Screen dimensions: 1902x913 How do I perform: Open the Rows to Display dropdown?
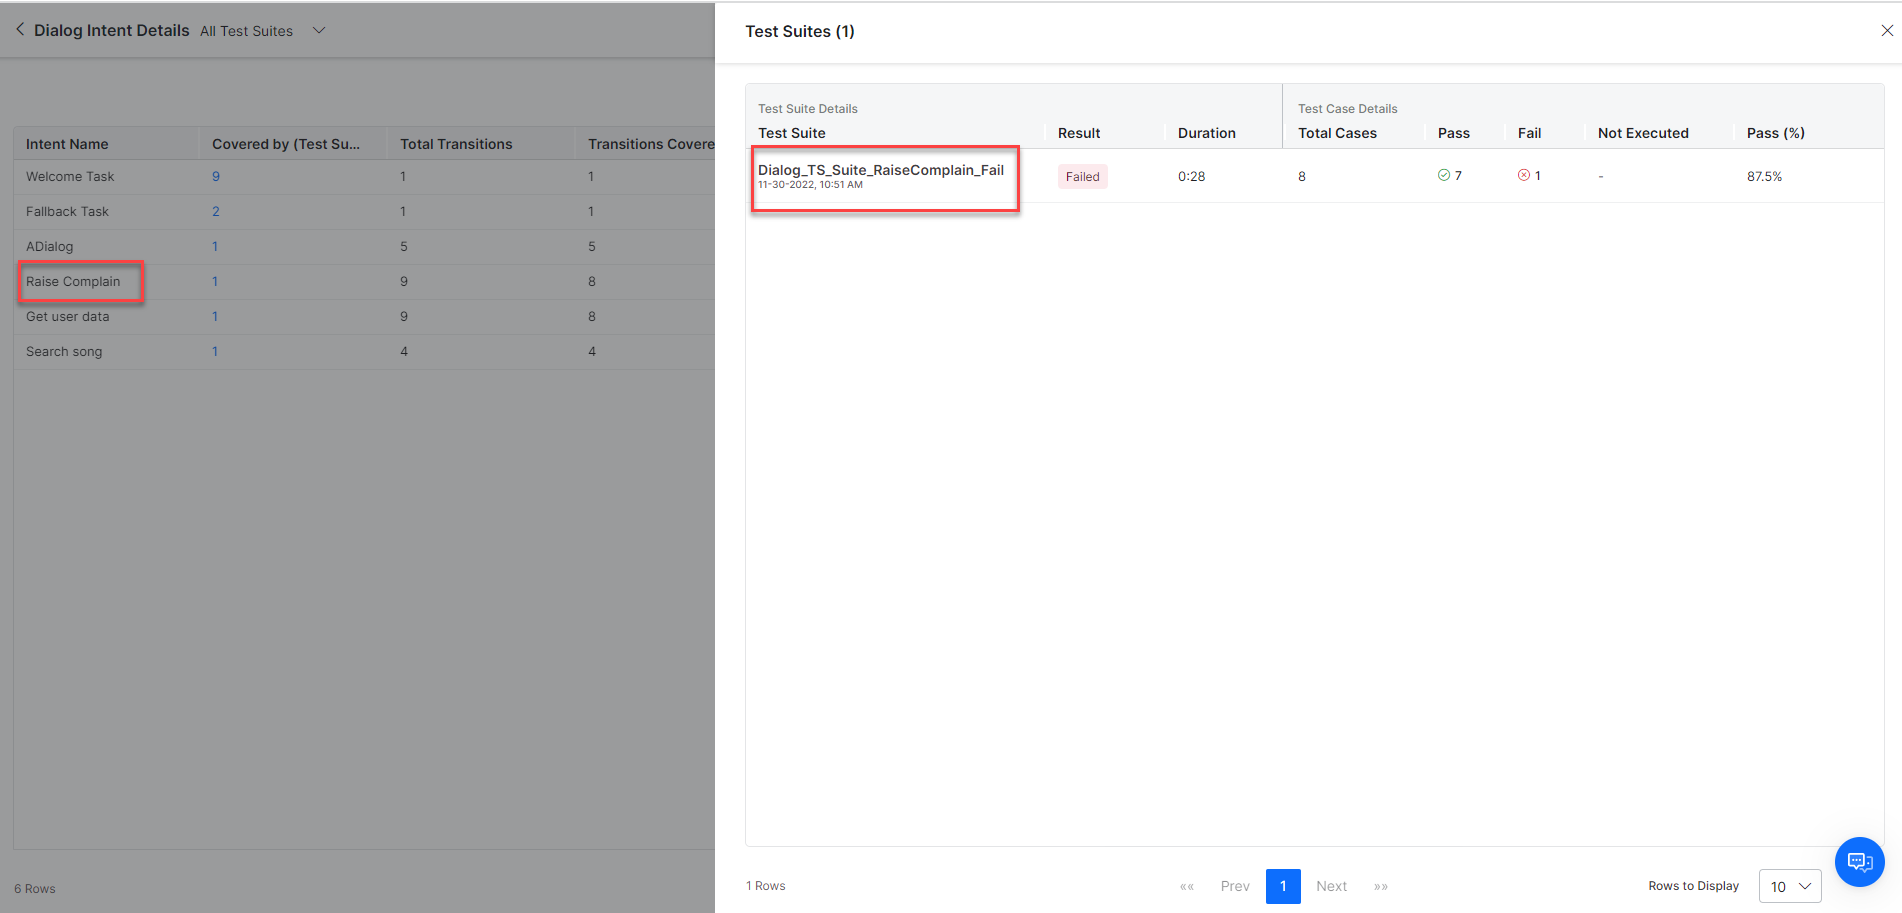tap(1789, 886)
